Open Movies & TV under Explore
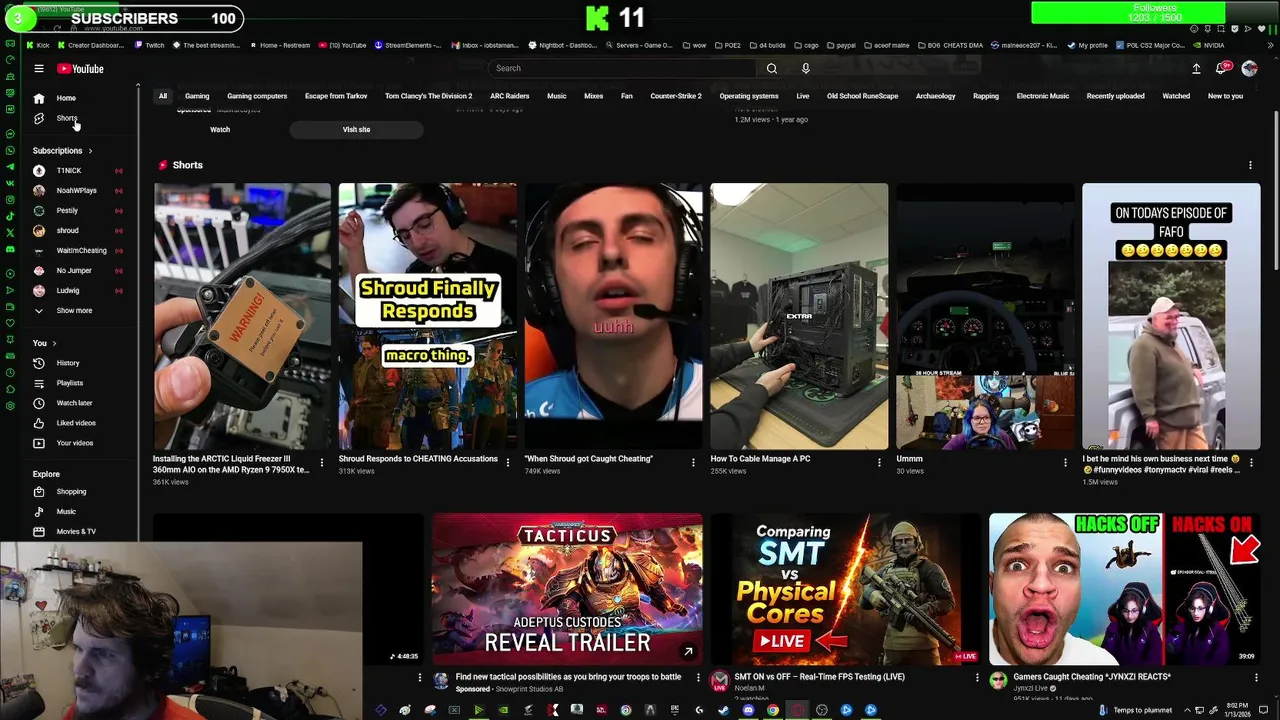 coord(76,532)
